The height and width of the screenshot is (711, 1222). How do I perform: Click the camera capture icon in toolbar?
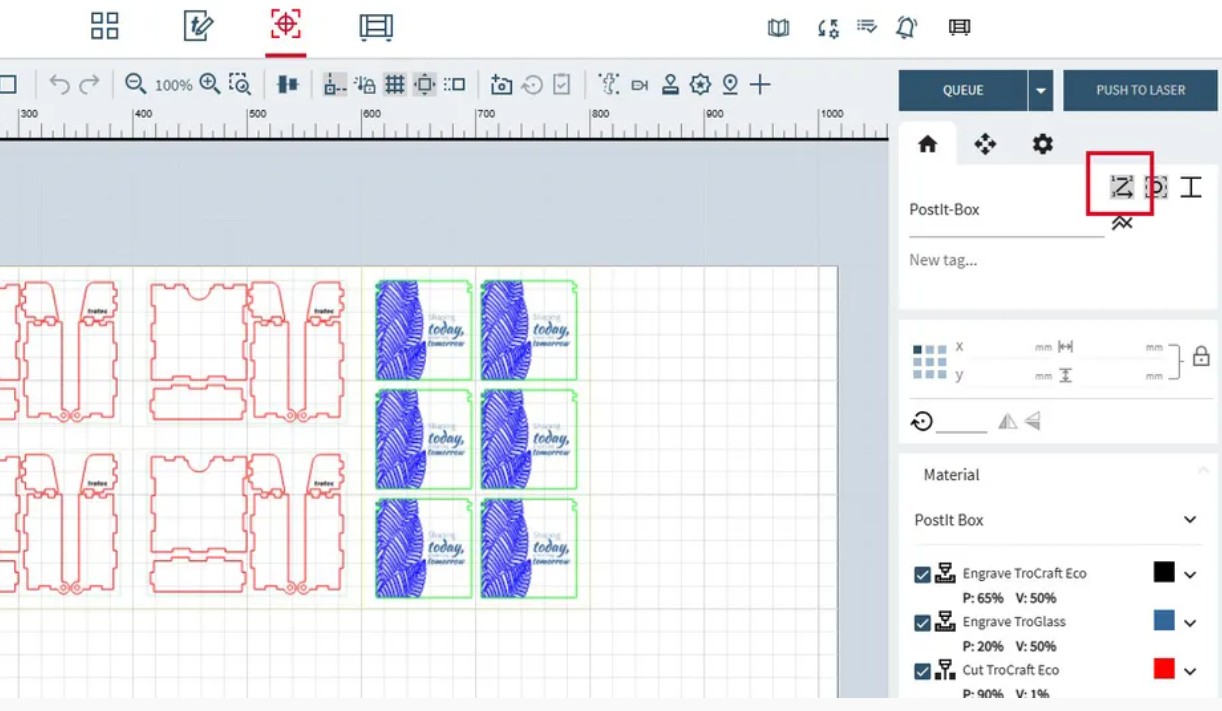tap(501, 85)
